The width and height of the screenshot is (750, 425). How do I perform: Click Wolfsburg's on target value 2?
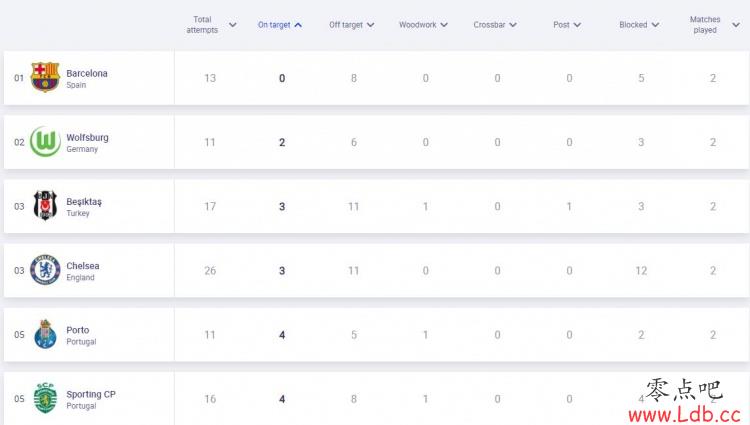[282, 142]
